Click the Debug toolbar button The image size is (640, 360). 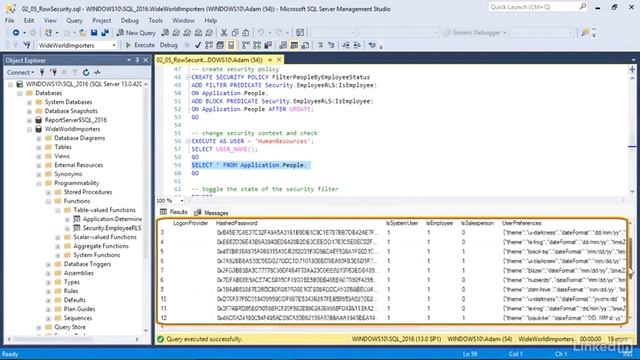click(x=169, y=45)
